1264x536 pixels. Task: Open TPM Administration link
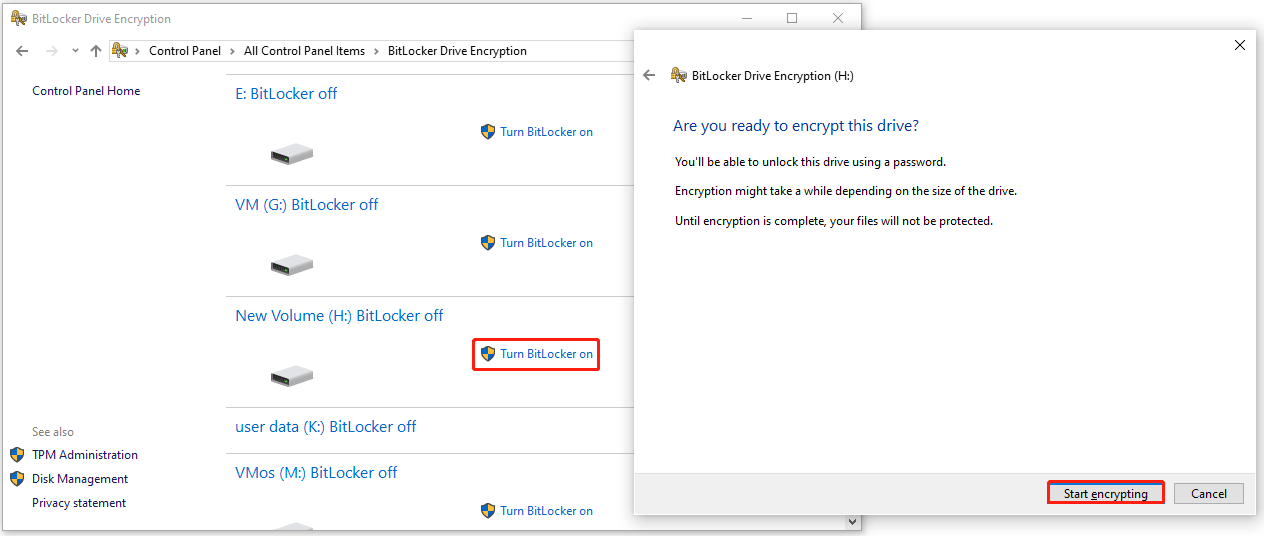pos(85,455)
